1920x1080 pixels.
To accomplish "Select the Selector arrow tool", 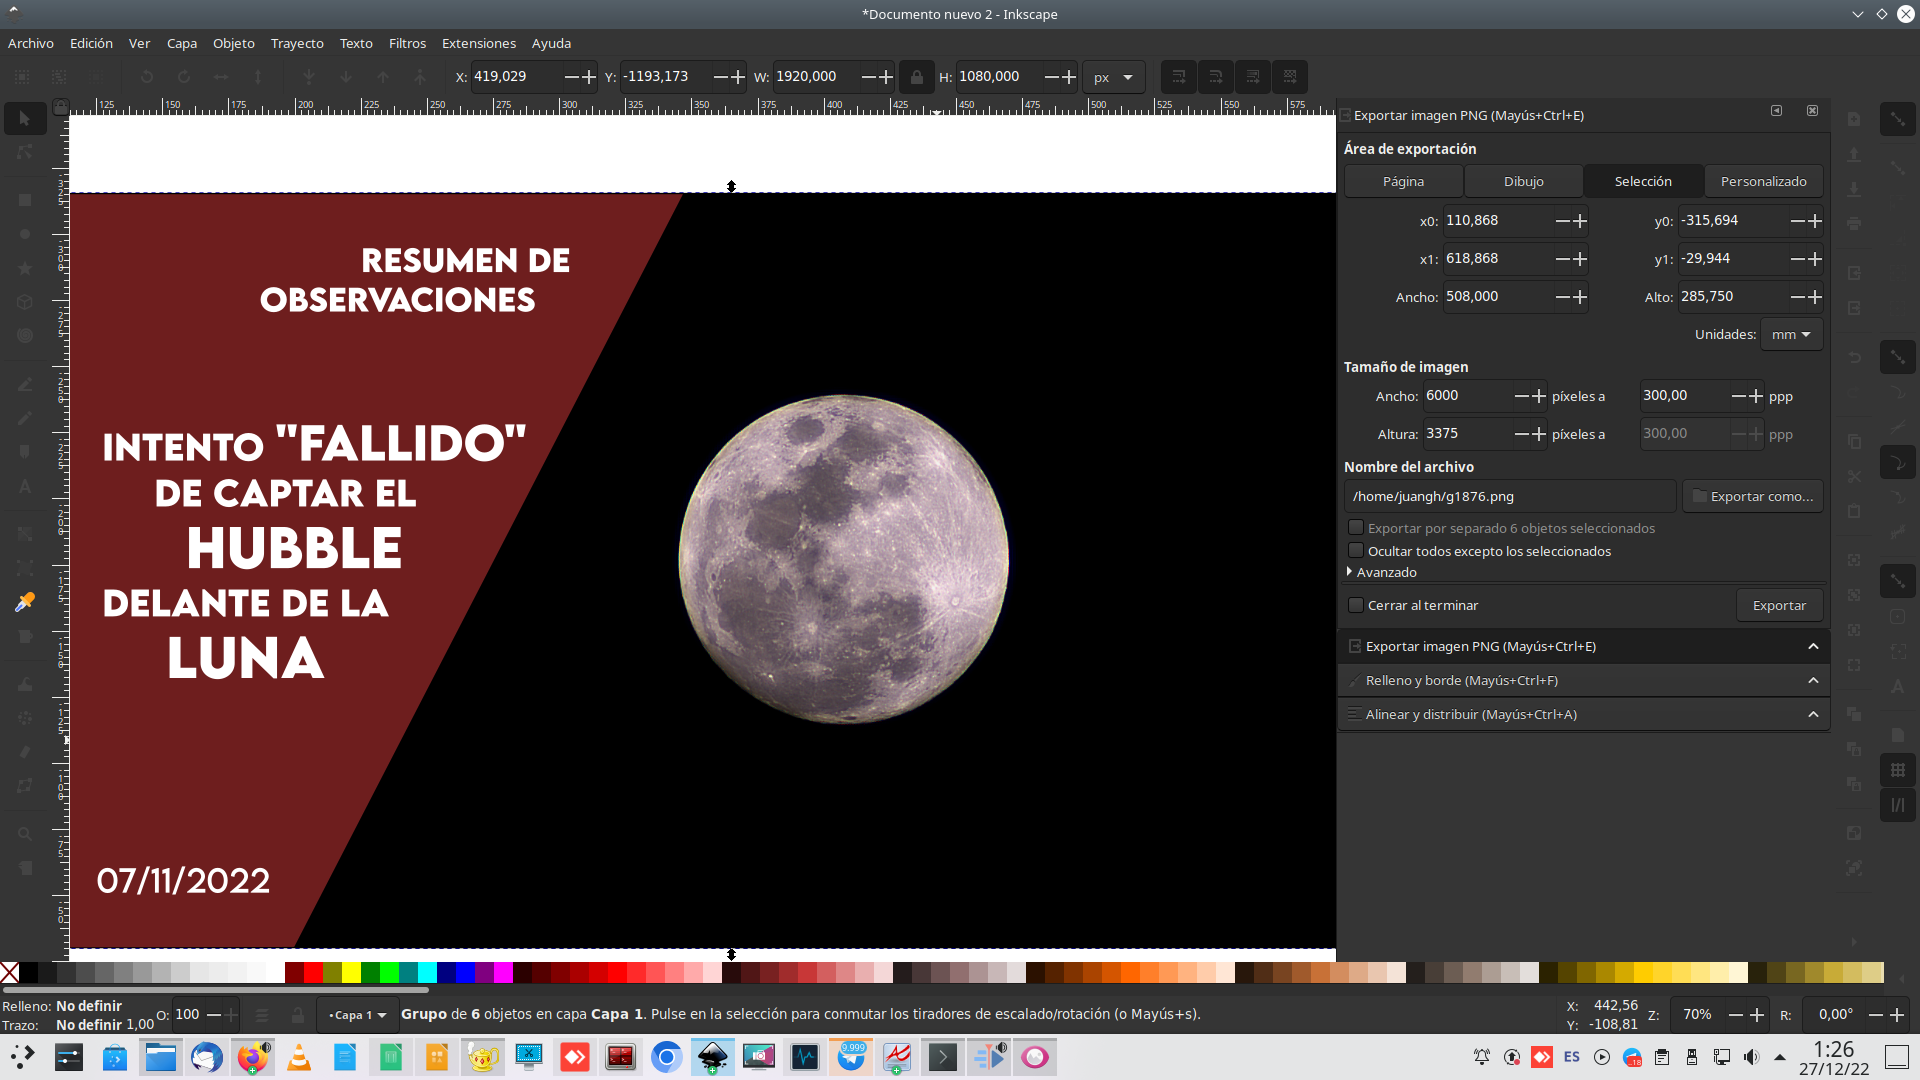I will (25, 118).
